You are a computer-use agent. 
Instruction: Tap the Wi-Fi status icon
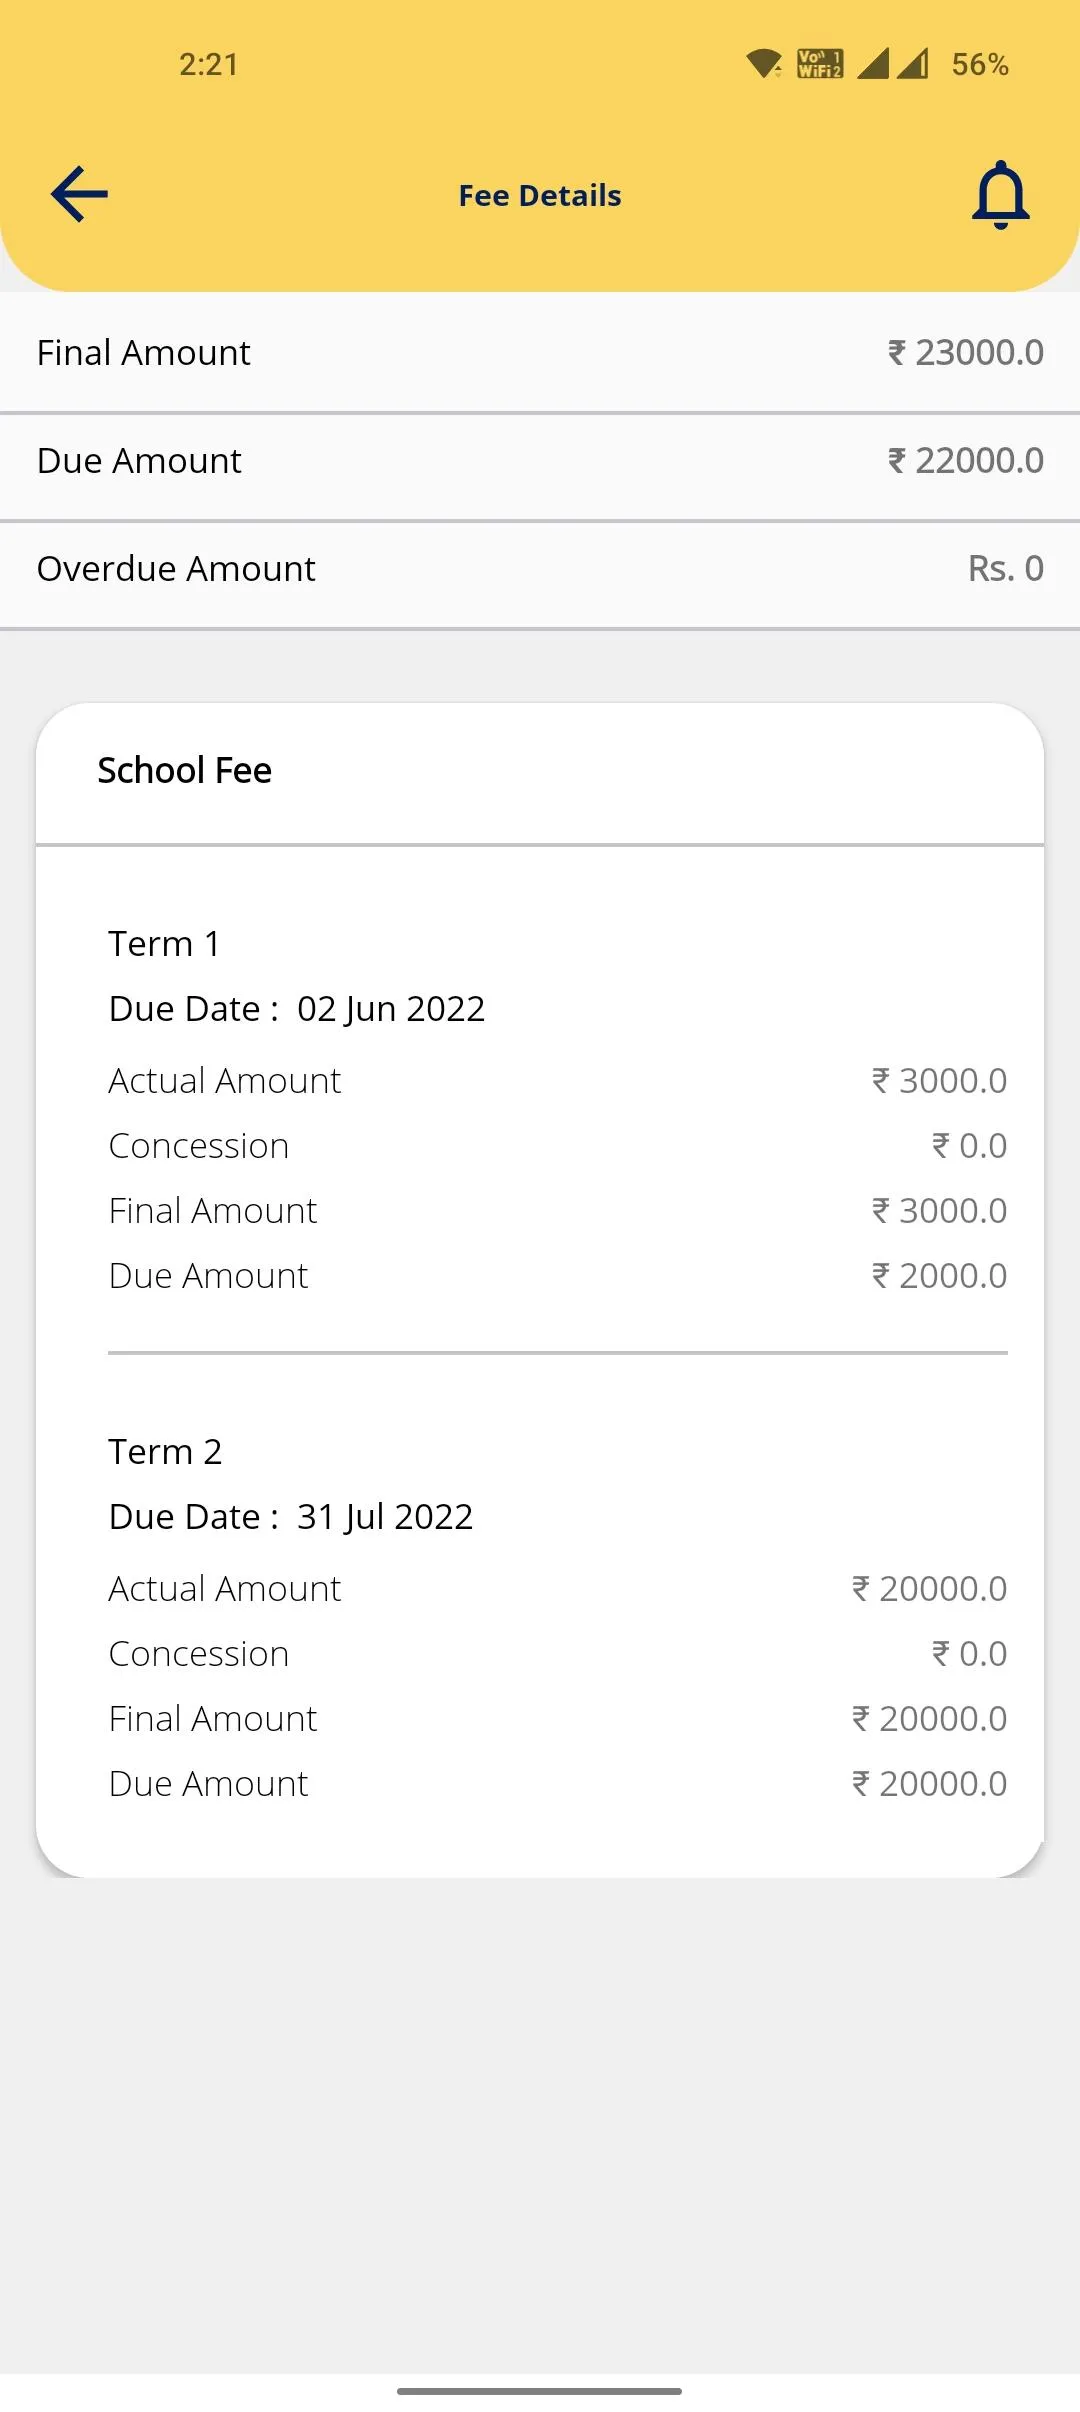tap(765, 64)
